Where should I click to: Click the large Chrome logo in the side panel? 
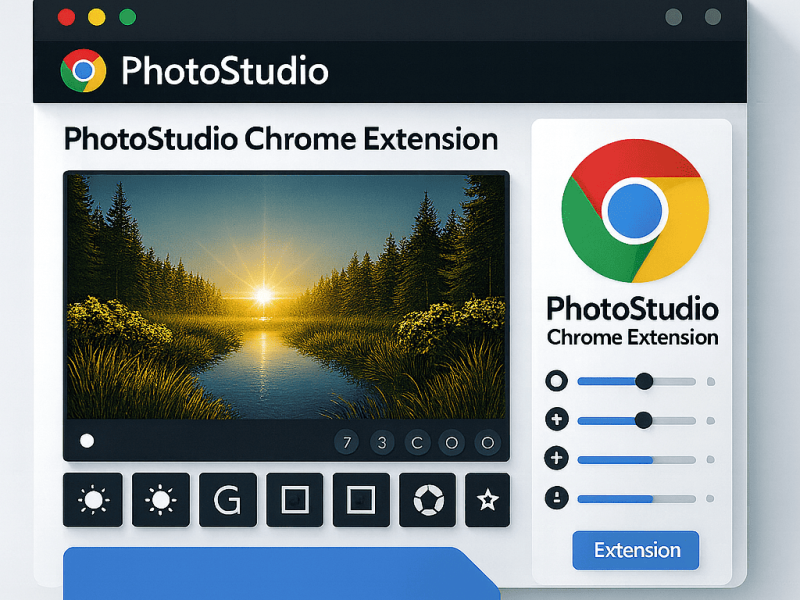[635, 210]
